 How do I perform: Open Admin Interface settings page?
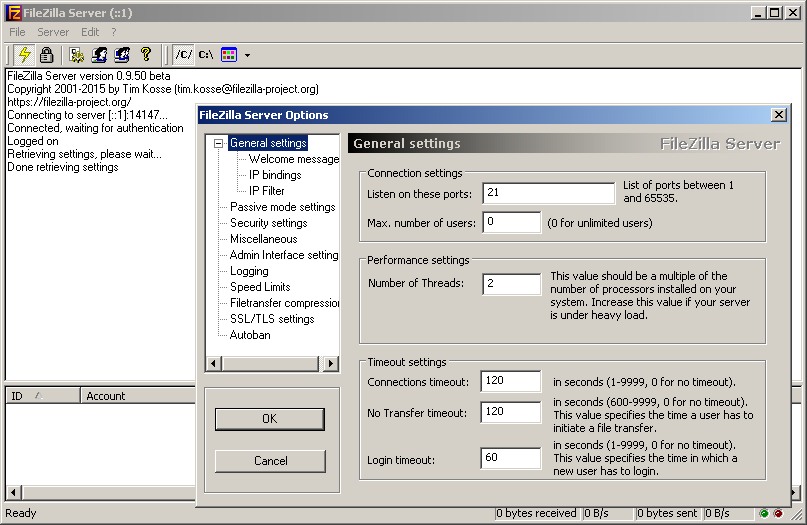[x=284, y=255]
